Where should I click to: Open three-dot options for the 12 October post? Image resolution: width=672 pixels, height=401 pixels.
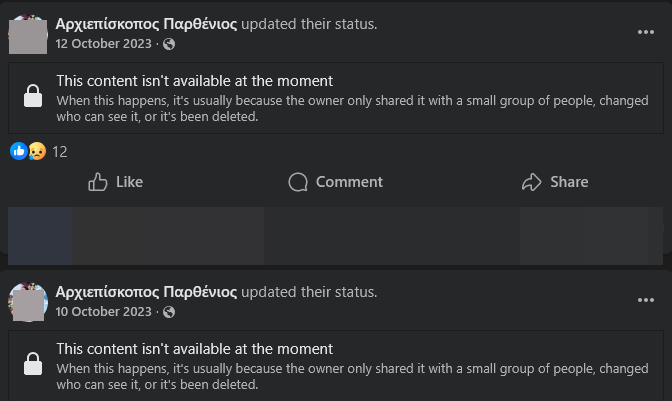tap(646, 32)
